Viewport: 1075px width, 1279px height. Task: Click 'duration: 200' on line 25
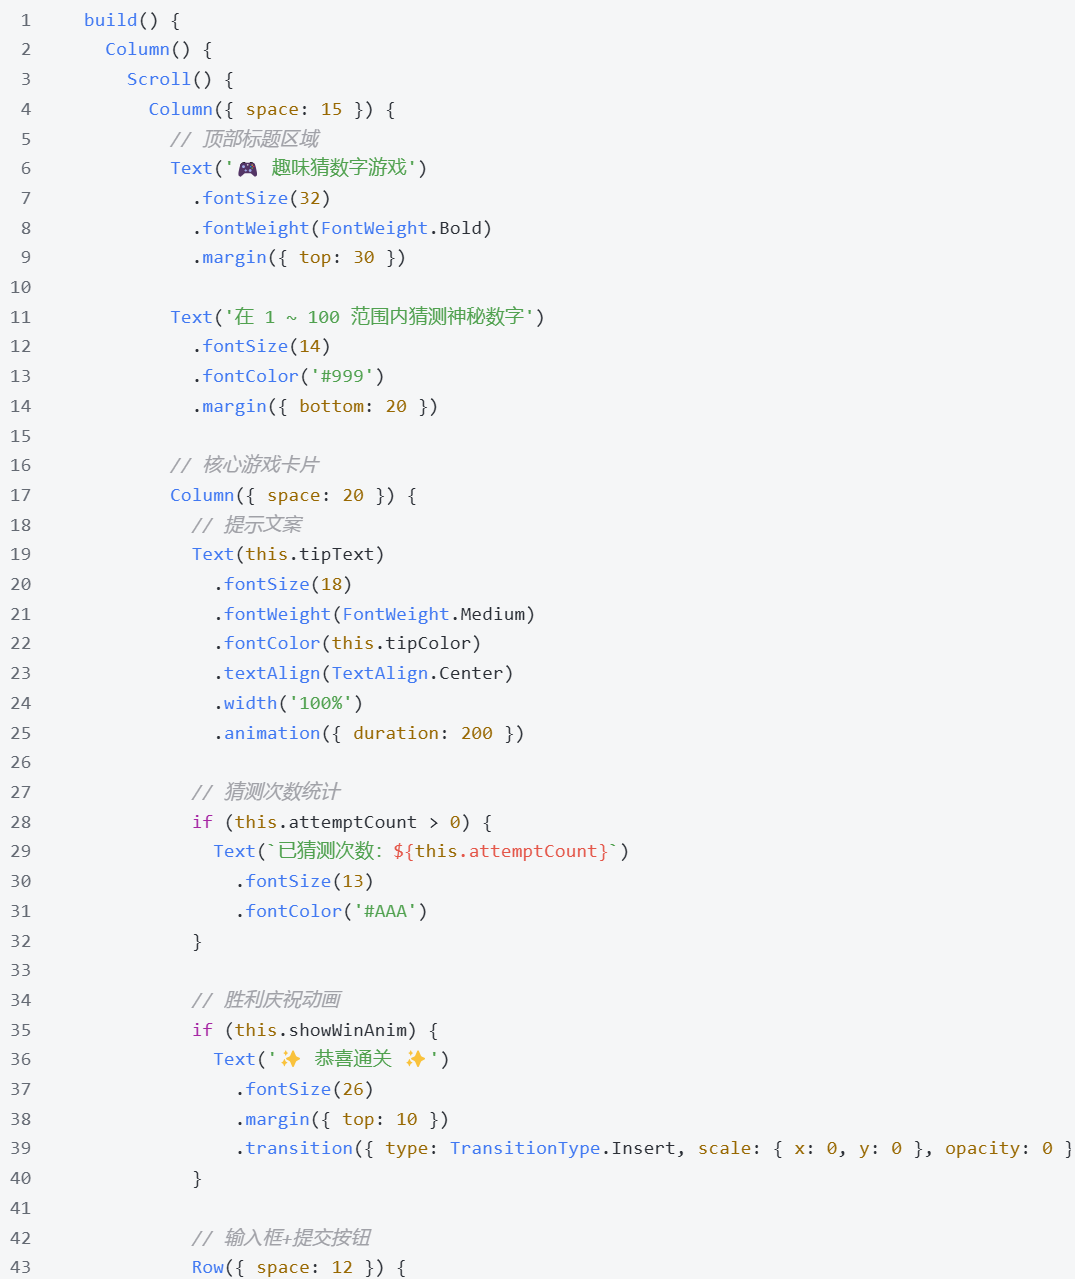[x=423, y=733]
